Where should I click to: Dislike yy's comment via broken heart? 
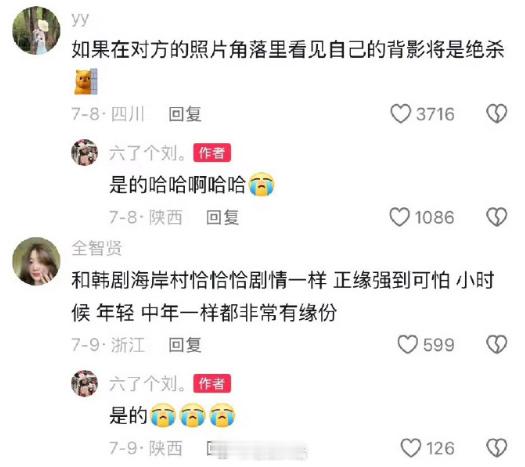click(496, 113)
